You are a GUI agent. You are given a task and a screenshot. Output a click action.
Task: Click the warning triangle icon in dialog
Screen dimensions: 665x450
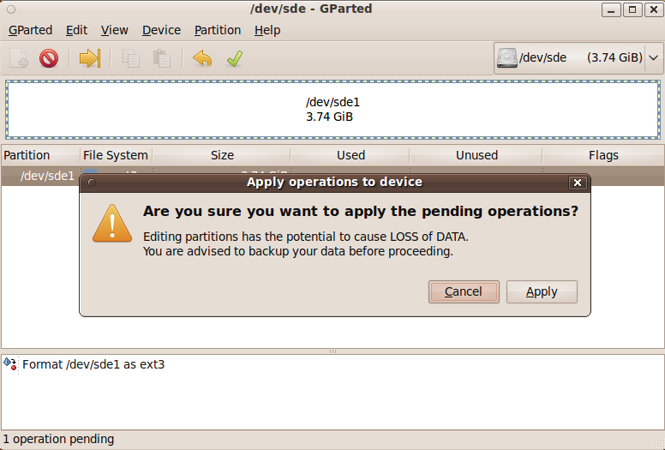112,223
